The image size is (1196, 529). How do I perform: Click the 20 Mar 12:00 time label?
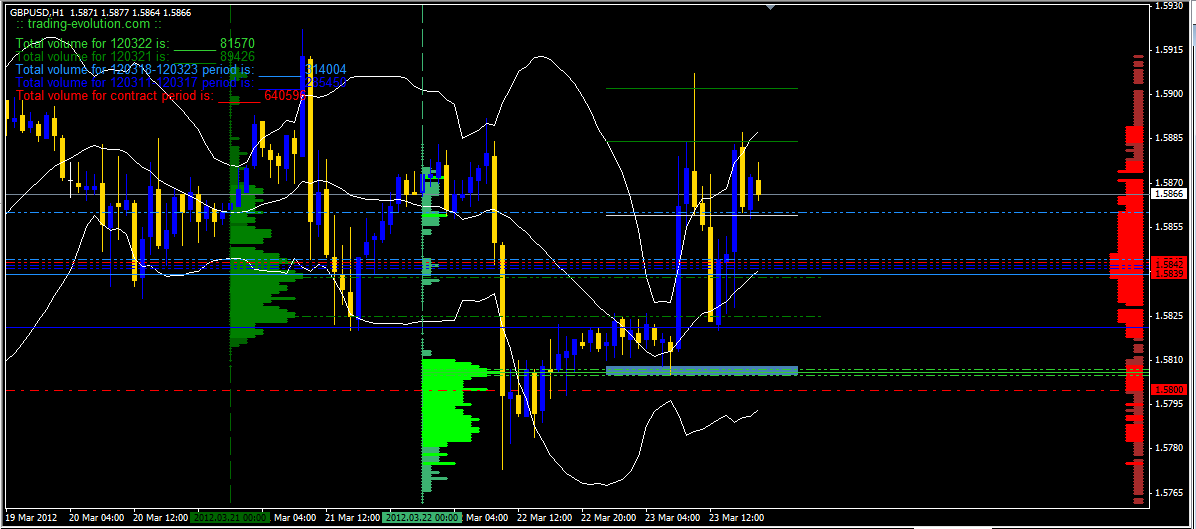point(161,517)
